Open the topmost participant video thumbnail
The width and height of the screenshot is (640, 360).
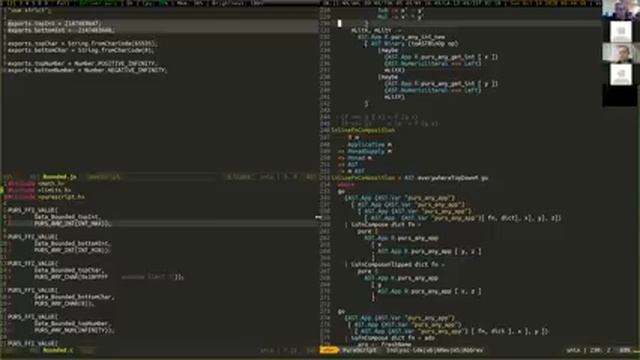click(621, 9)
